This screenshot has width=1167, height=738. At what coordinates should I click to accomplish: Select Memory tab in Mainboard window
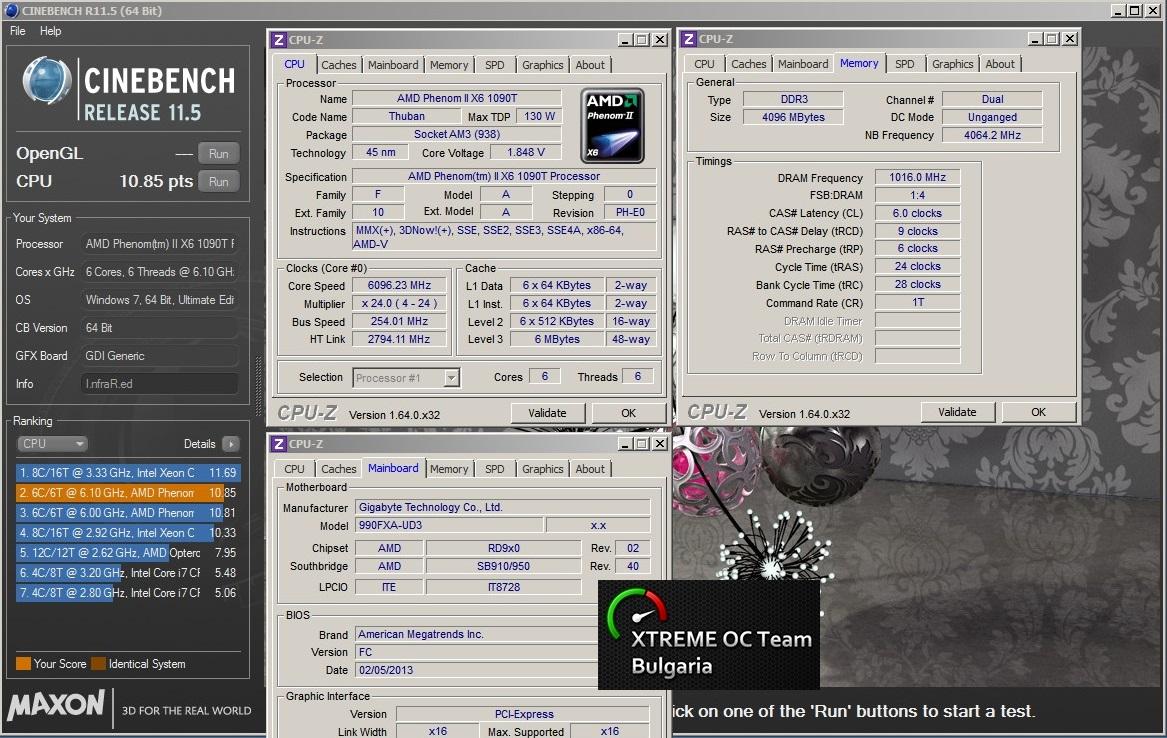coord(449,469)
